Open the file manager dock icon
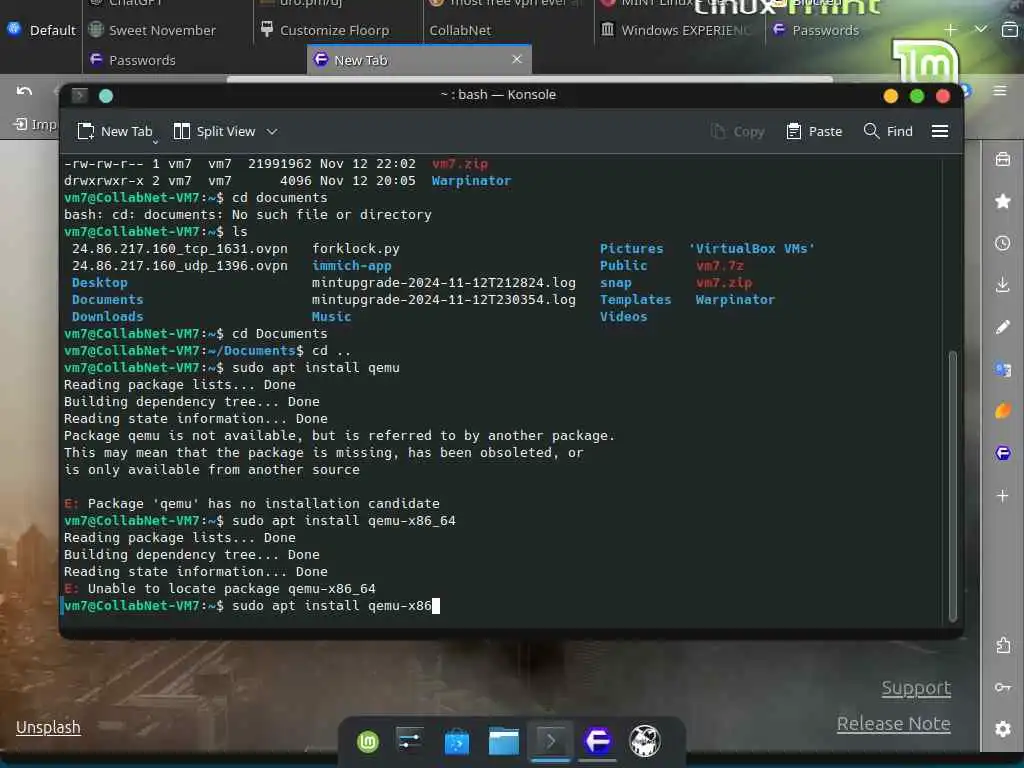 click(x=504, y=741)
